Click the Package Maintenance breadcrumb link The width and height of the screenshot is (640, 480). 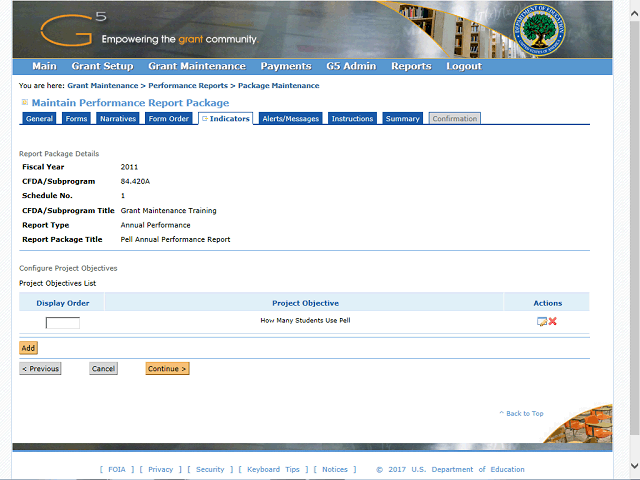pos(278,86)
